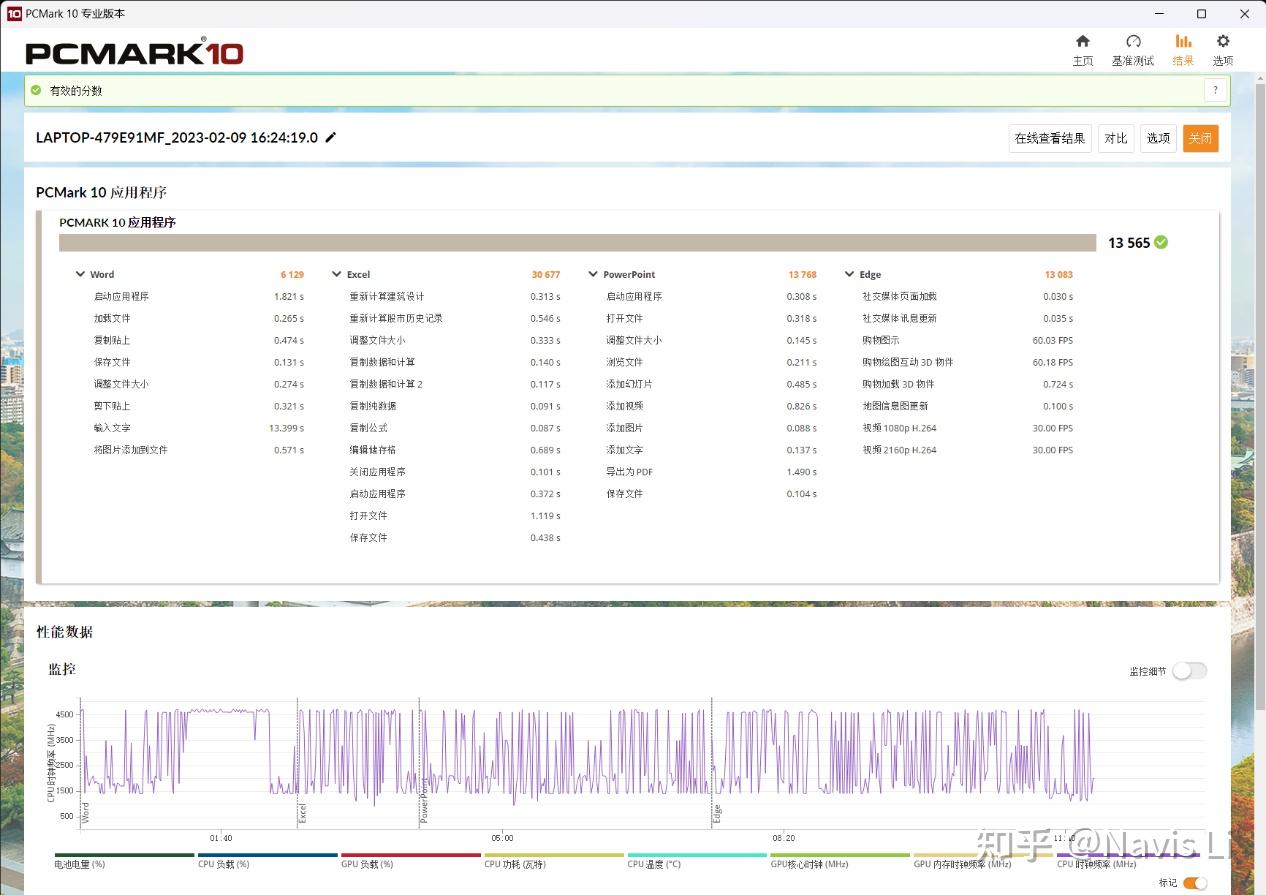Click the Edge score 13 083
The height and width of the screenshot is (895, 1266).
(1059, 274)
